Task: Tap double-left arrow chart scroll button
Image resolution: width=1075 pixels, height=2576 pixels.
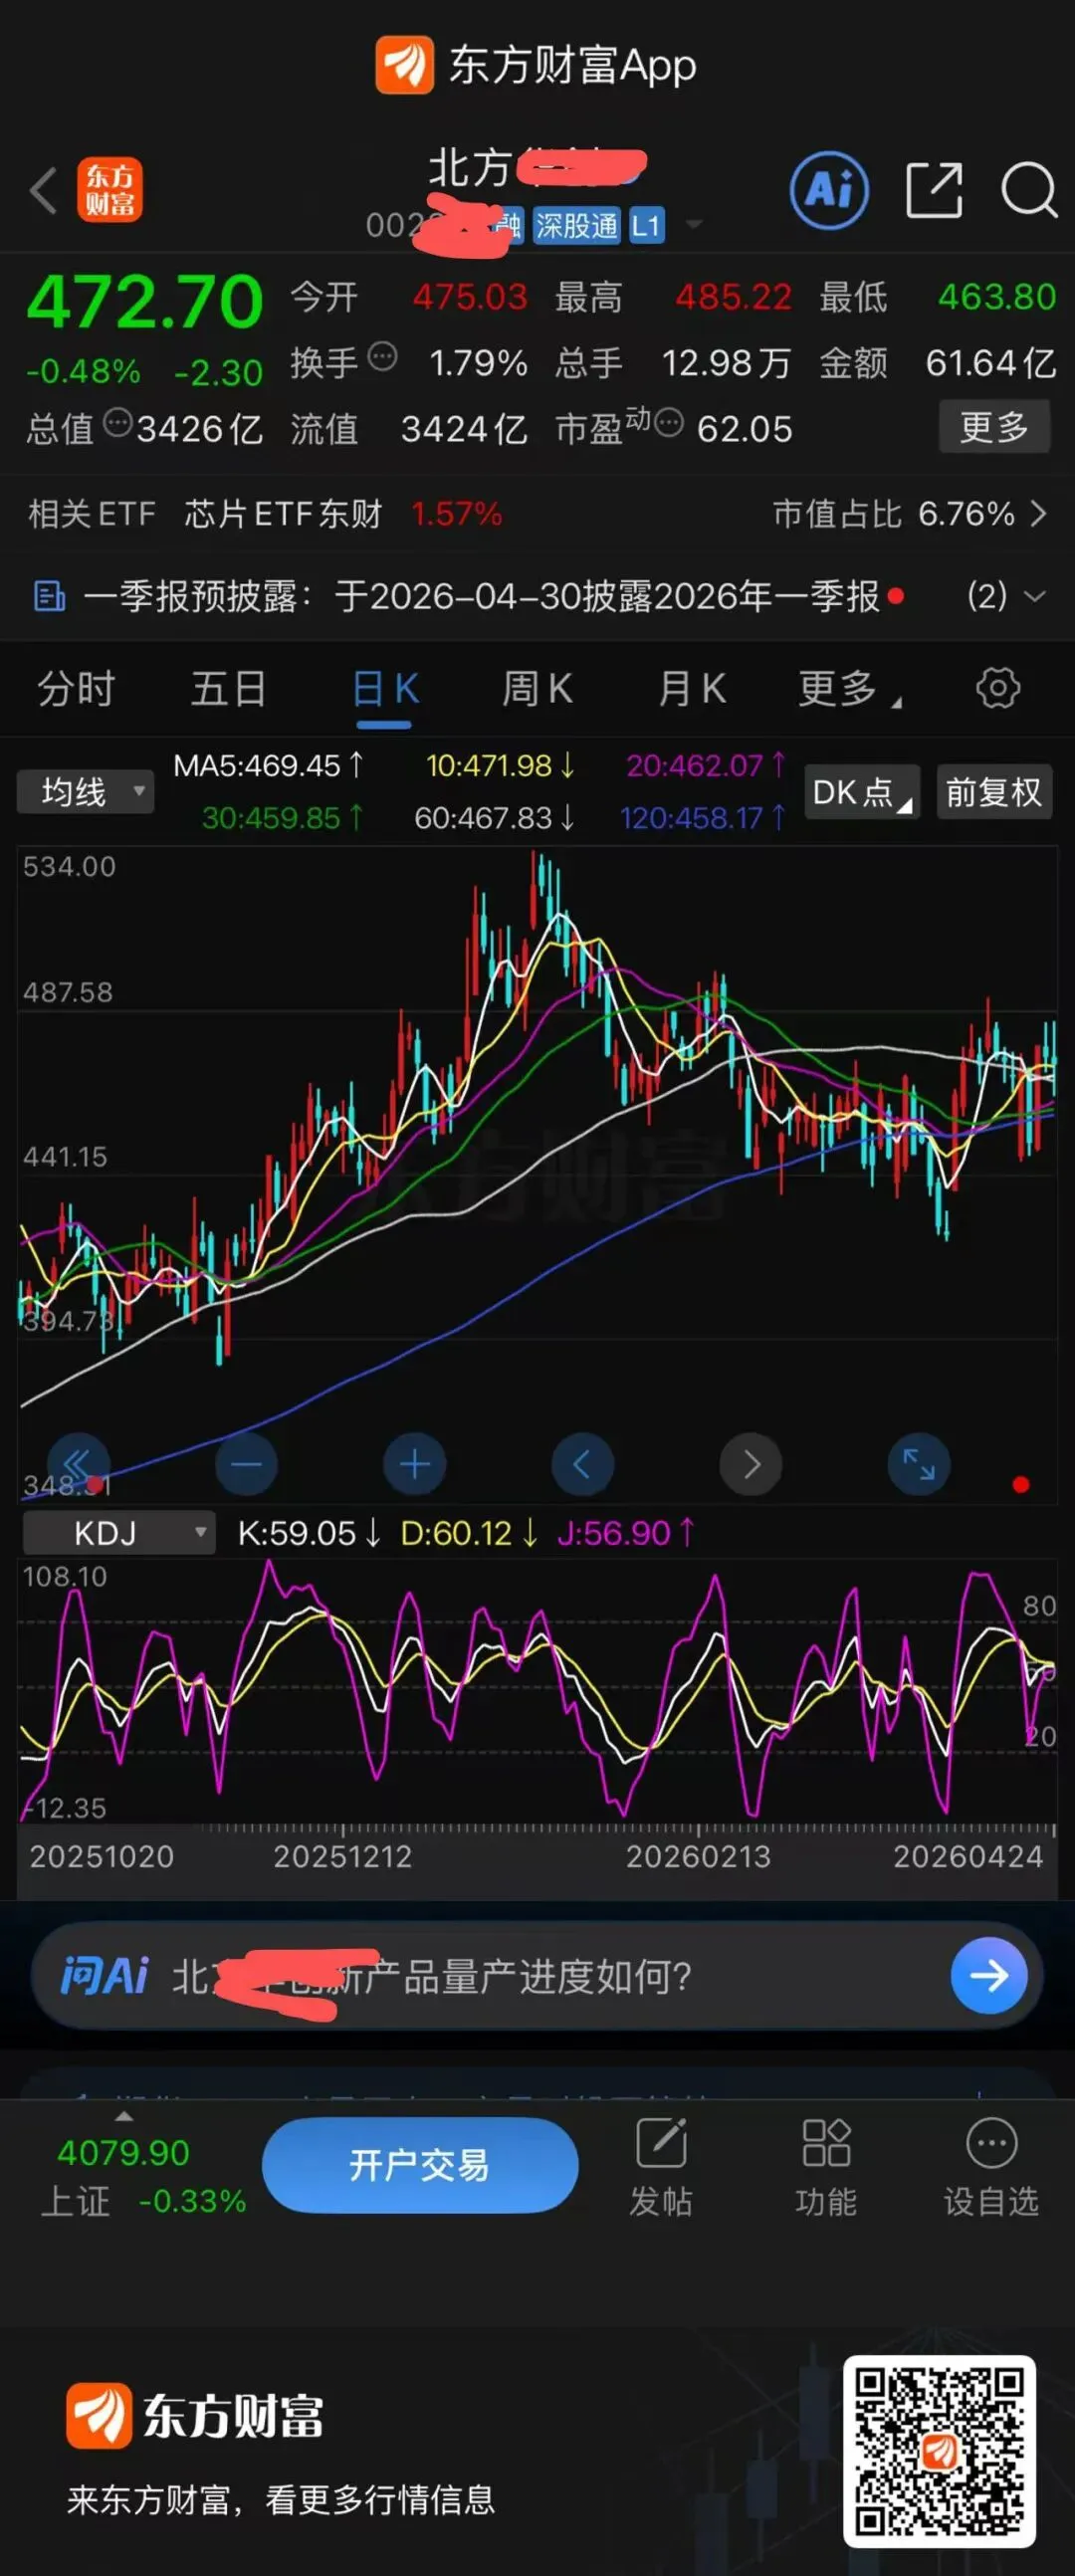Action: [x=79, y=1464]
